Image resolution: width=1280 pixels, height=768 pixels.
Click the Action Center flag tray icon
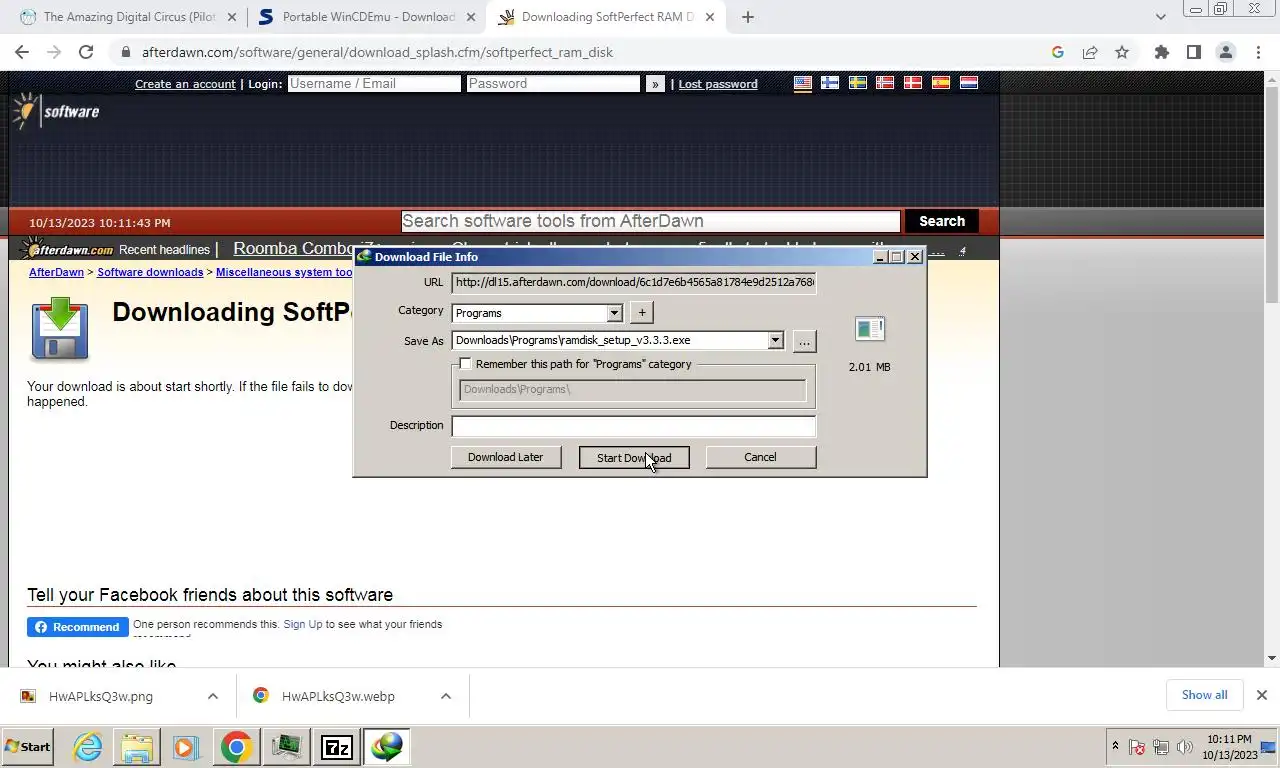[x=1137, y=747]
